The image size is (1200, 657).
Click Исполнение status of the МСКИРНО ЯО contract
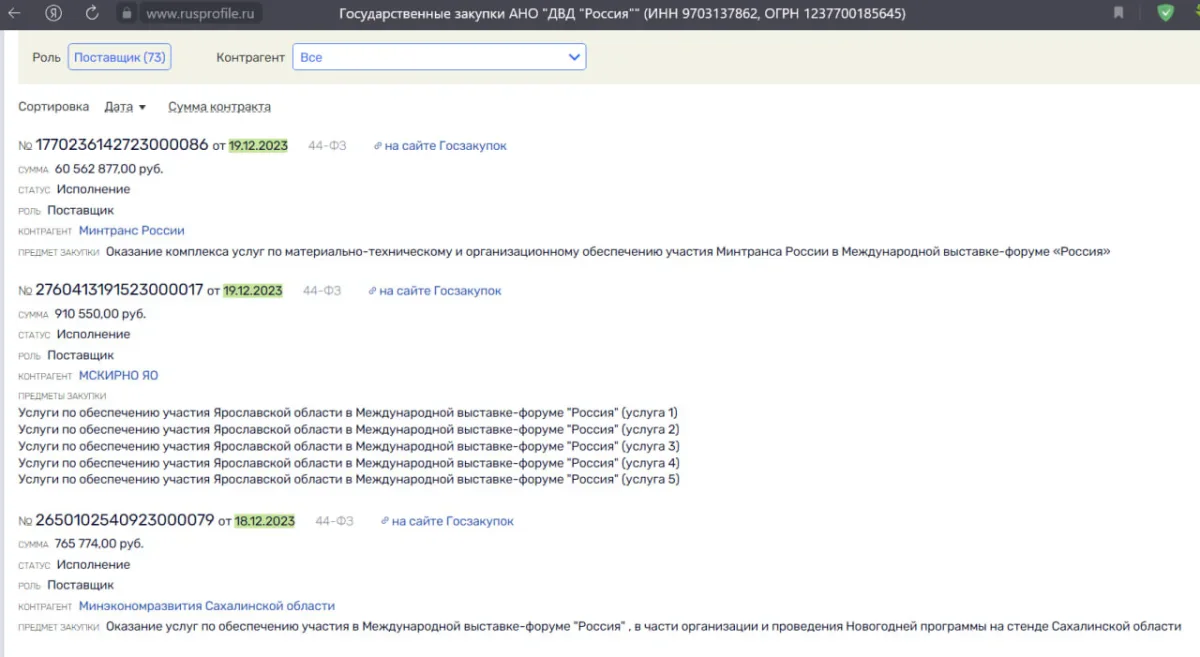[93, 335]
